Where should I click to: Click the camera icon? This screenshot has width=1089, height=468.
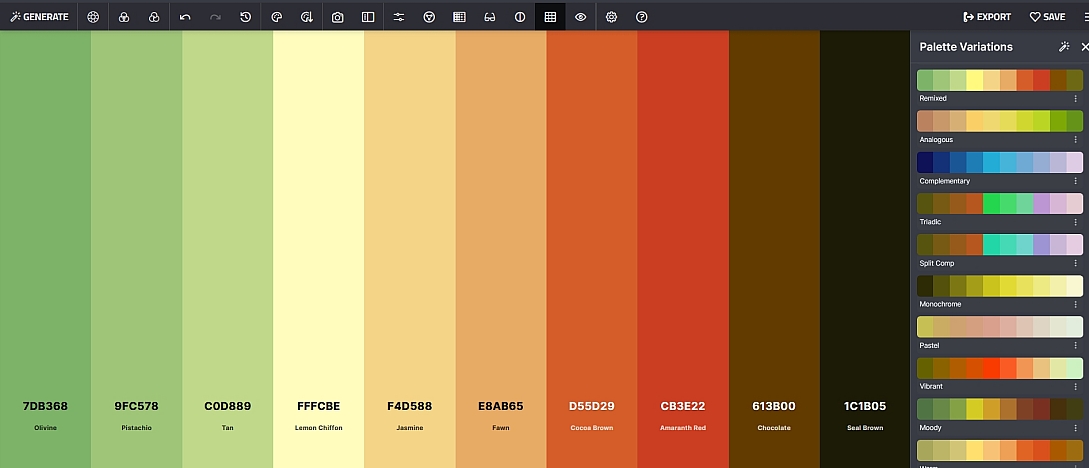click(x=338, y=17)
